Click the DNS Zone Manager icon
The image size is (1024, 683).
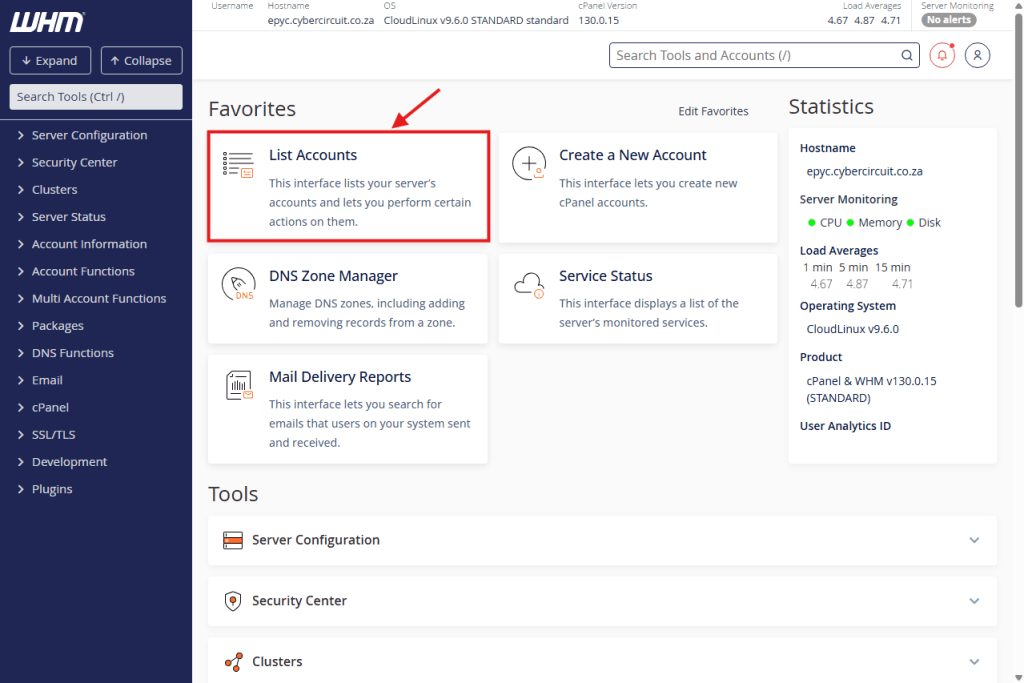(238, 285)
